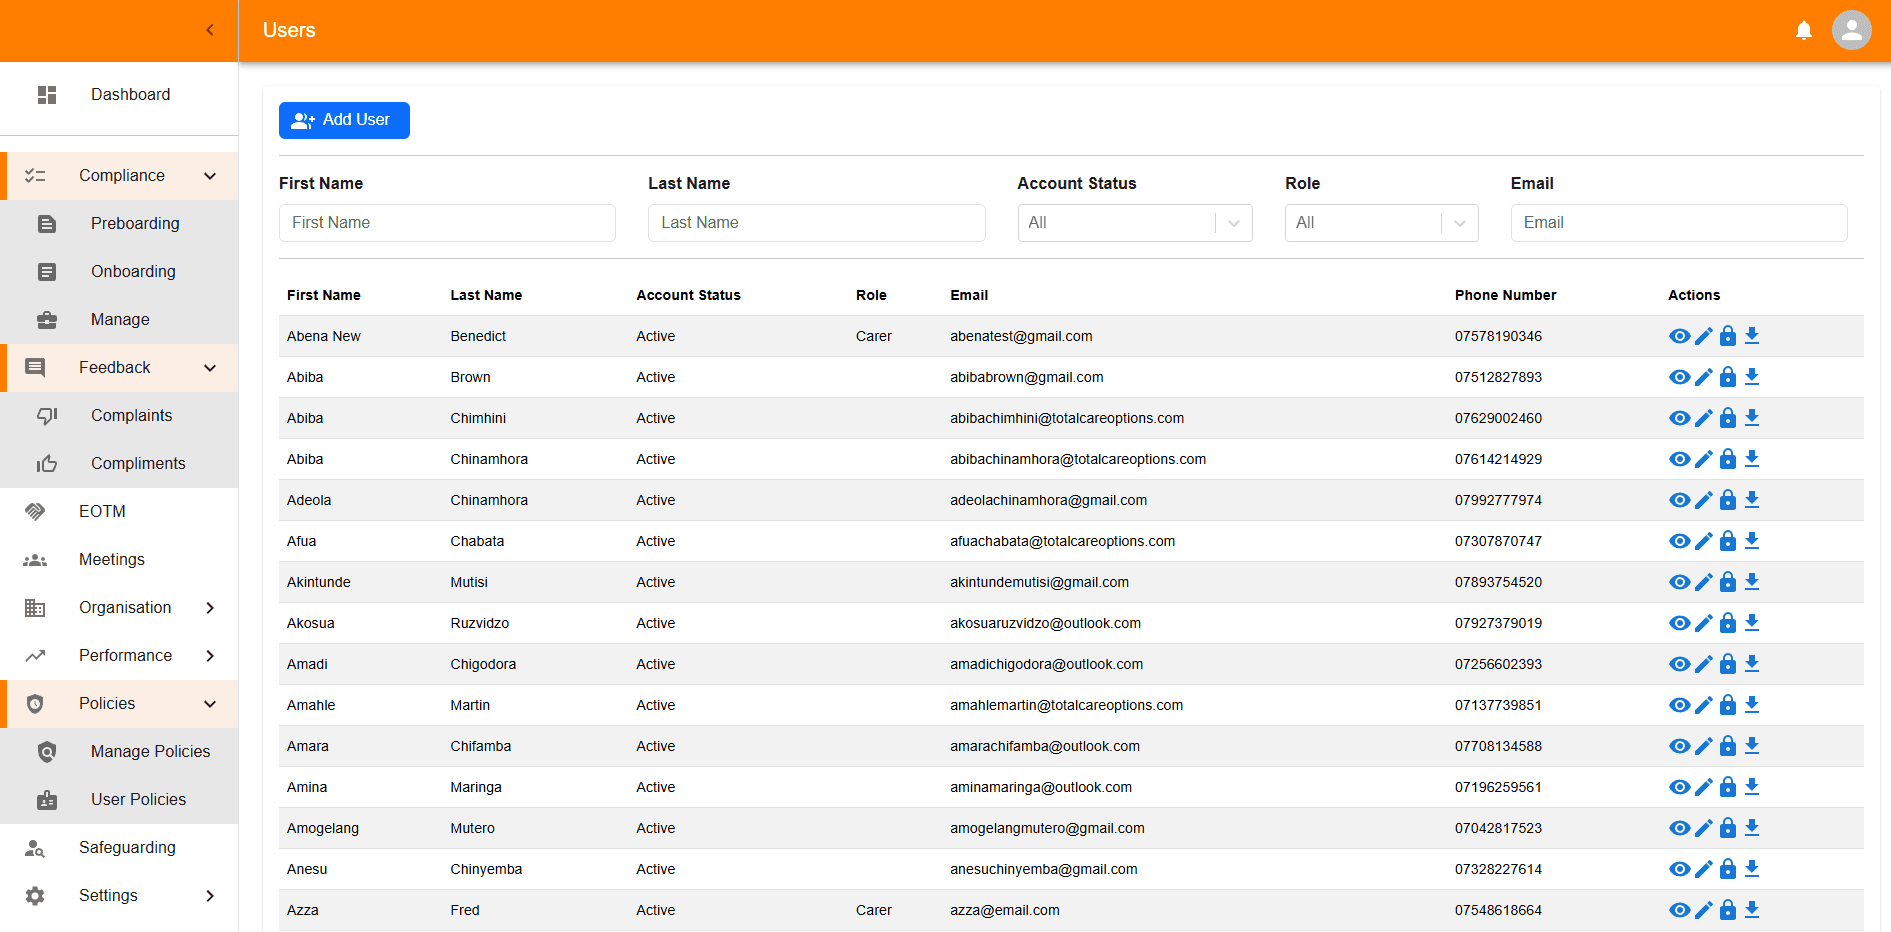The height and width of the screenshot is (932, 1891).
Task: Lock Adeola Chinamhora's account with padlock icon
Action: [1728, 500]
